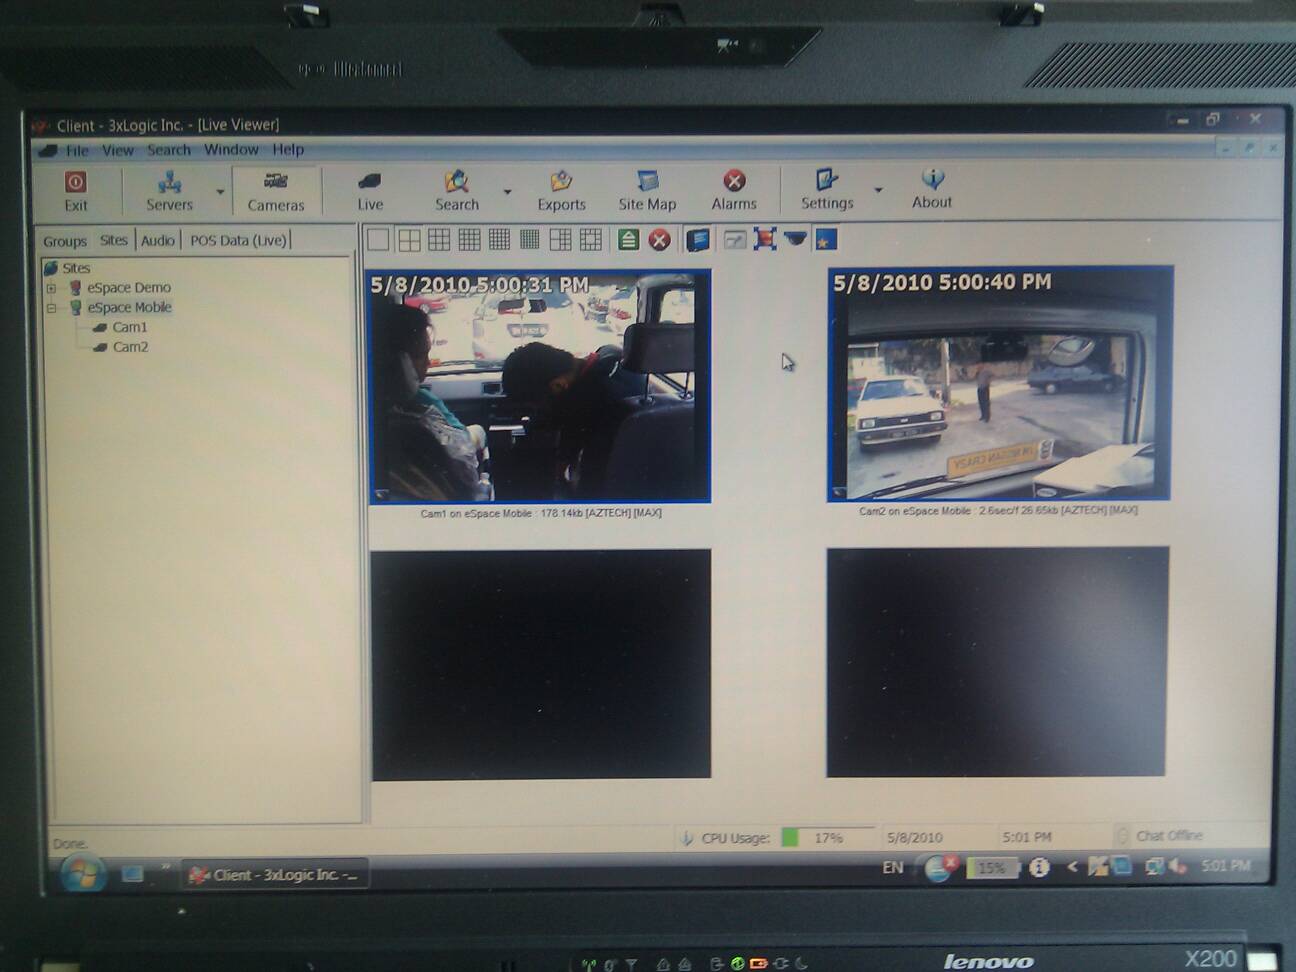Click the empty bottom-right video pane

[996, 661]
